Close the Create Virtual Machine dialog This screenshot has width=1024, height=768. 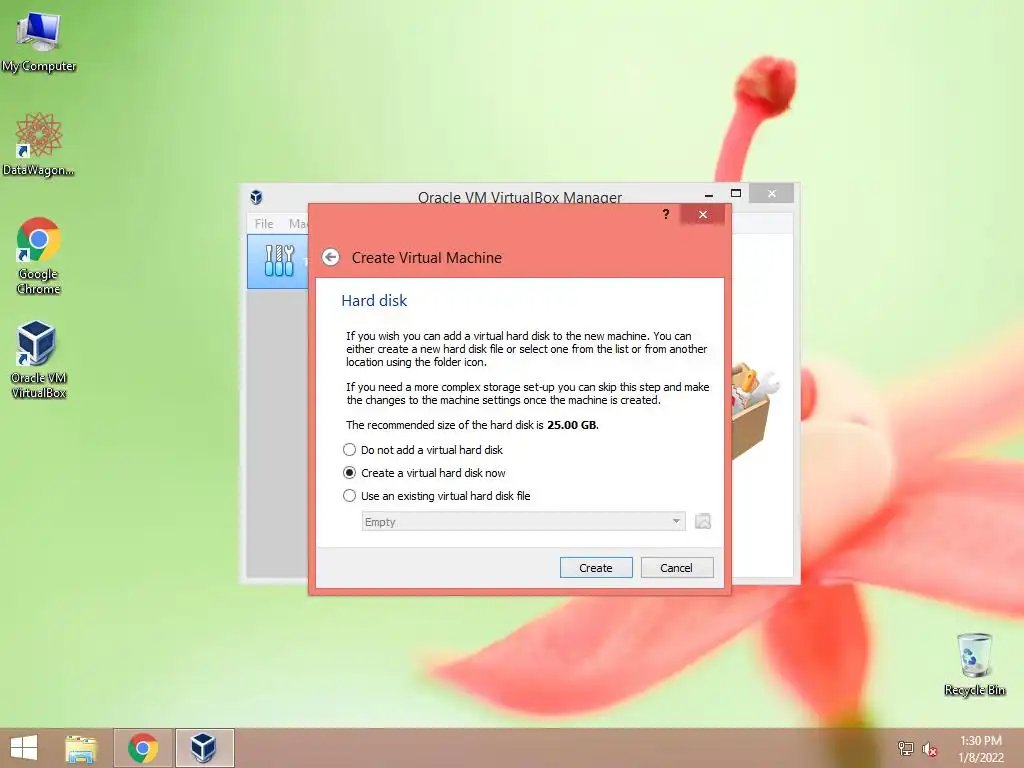(702, 214)
